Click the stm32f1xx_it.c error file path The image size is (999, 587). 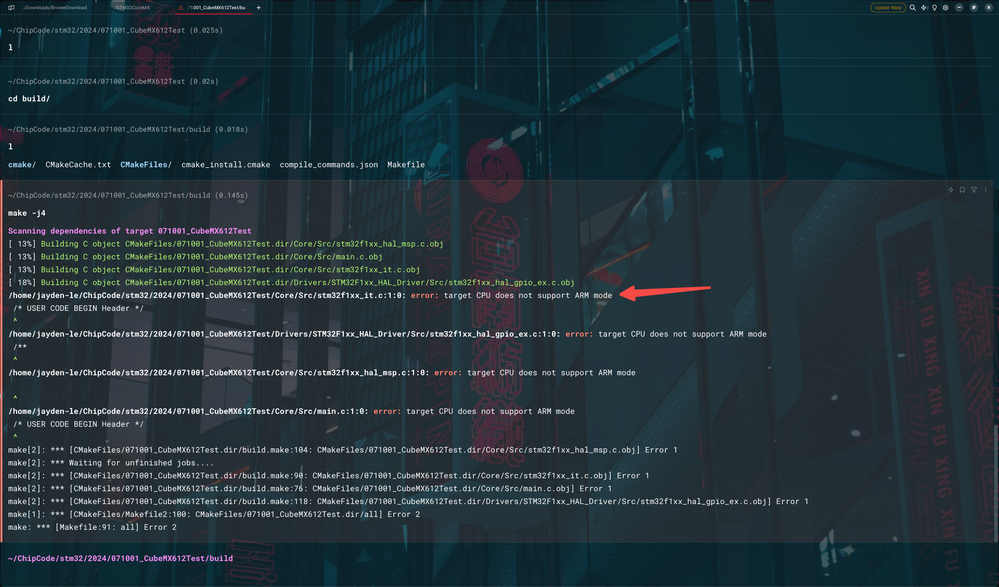pos(206,295)
